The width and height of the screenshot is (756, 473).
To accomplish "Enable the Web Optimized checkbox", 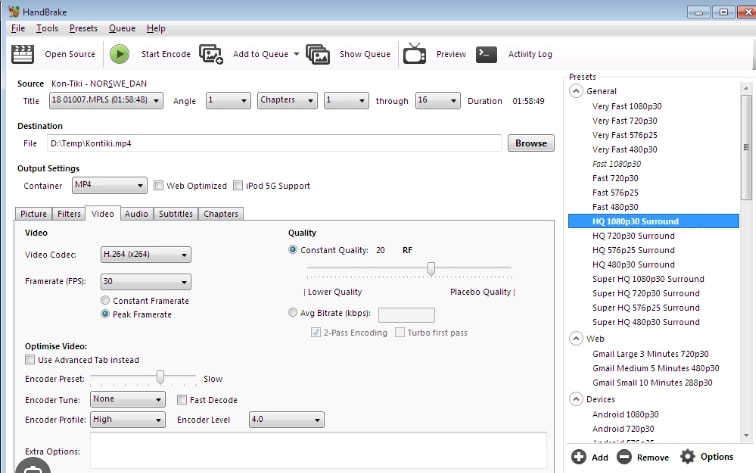I will (158, 185).
